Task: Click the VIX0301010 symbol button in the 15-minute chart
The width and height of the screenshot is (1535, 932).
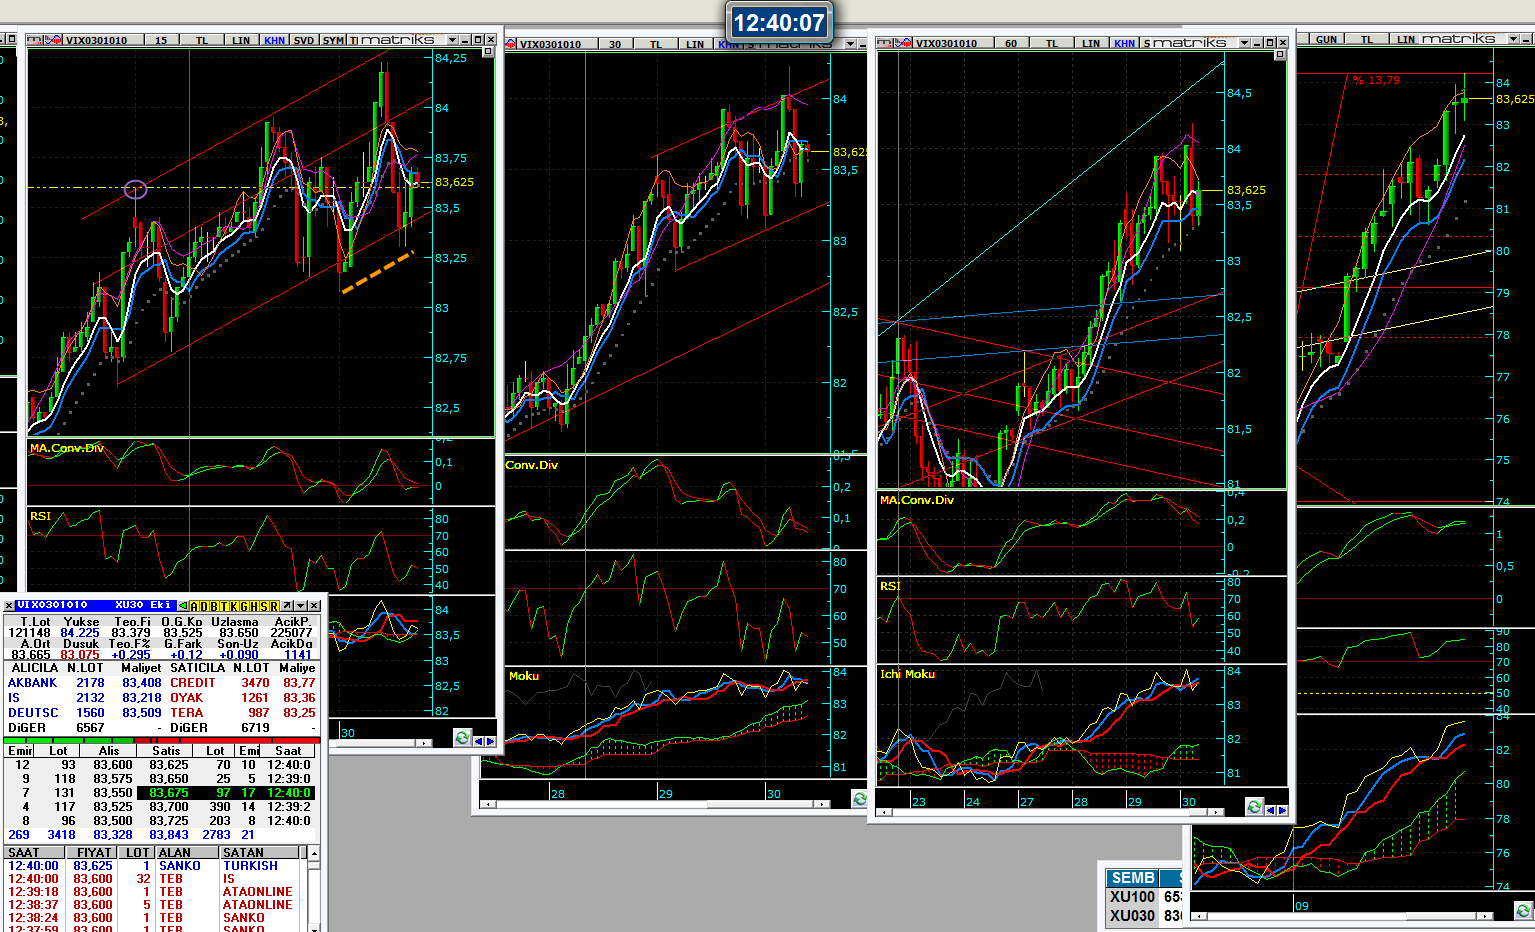Action: click(x=96, y=40)
